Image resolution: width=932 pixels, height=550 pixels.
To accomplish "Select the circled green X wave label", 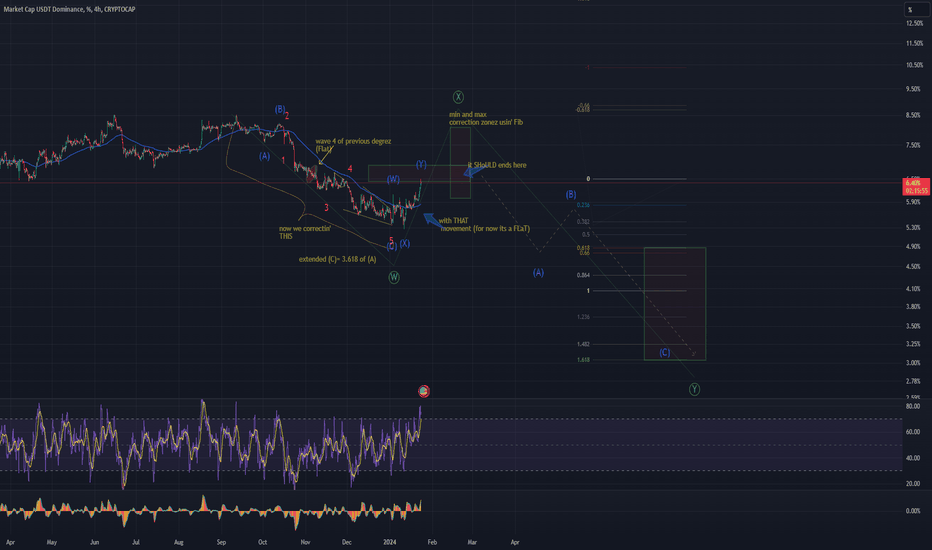I will click(458, 97).
